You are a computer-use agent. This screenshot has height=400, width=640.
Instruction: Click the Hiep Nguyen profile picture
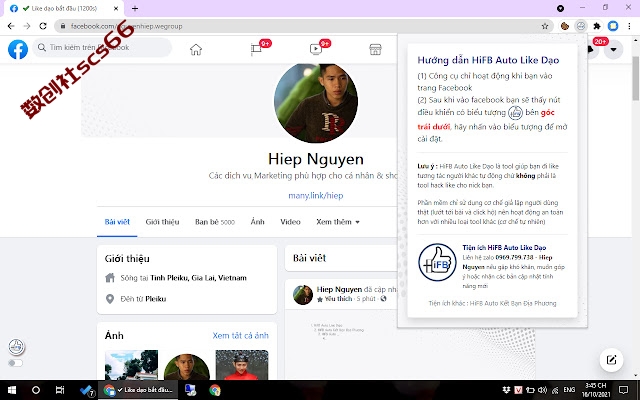point(316,102)
